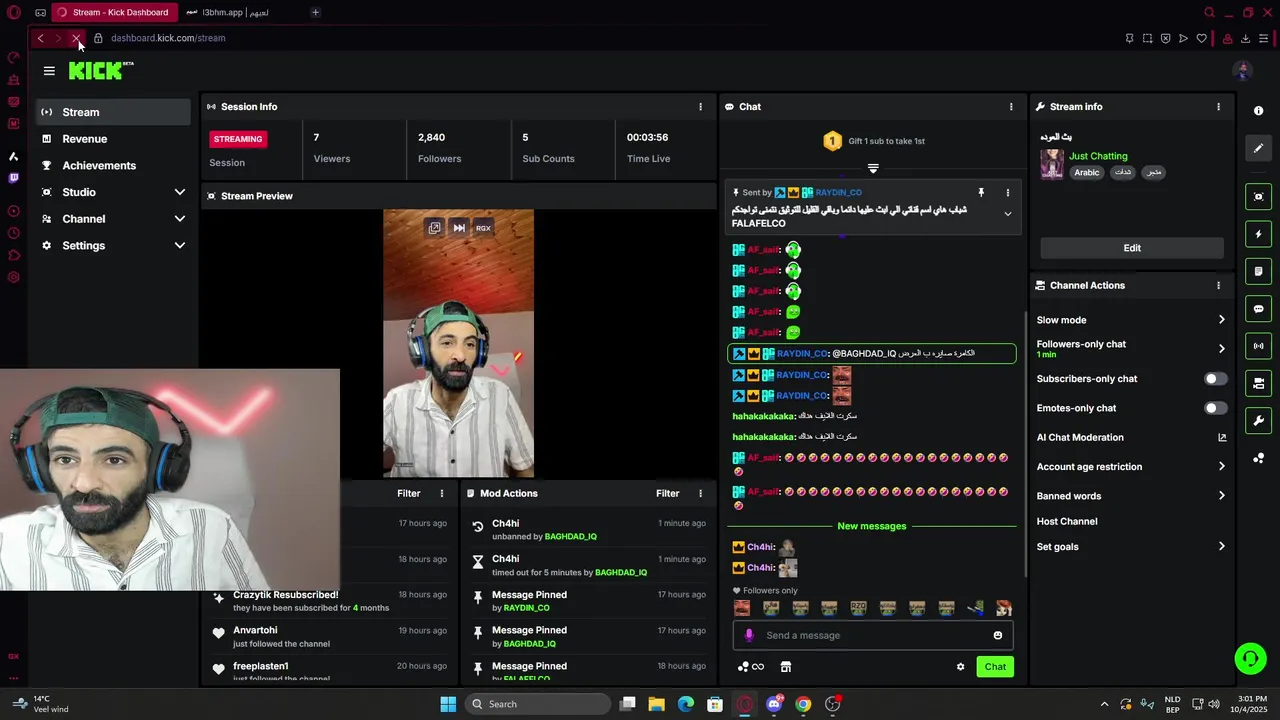Open the emoji picker in message box

(x=998, y=635)
